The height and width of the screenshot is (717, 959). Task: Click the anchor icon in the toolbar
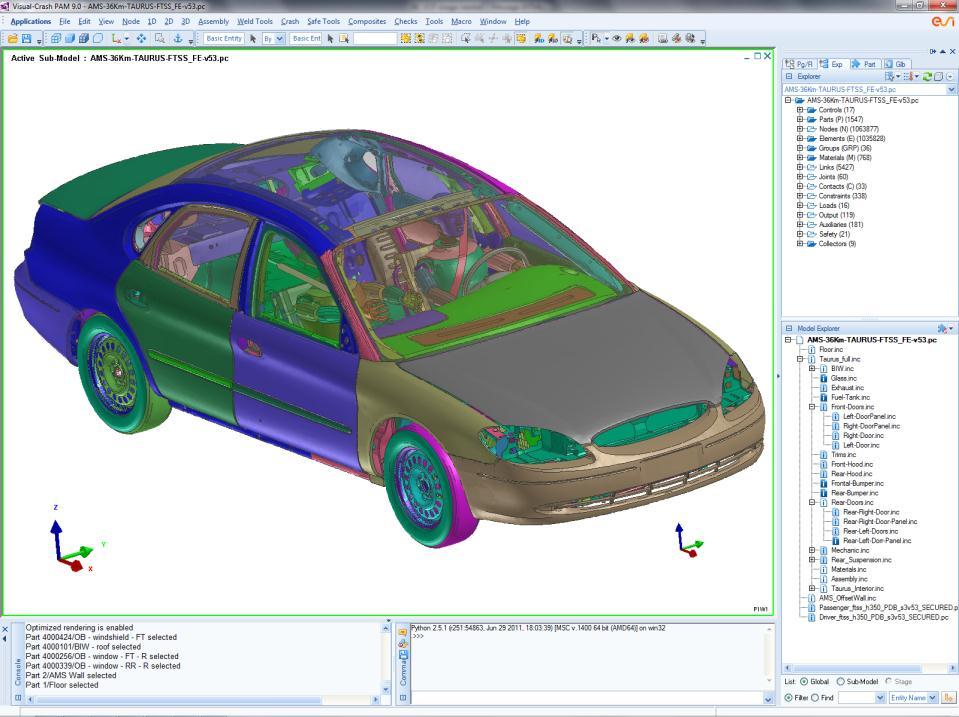(x=178, y=39)
